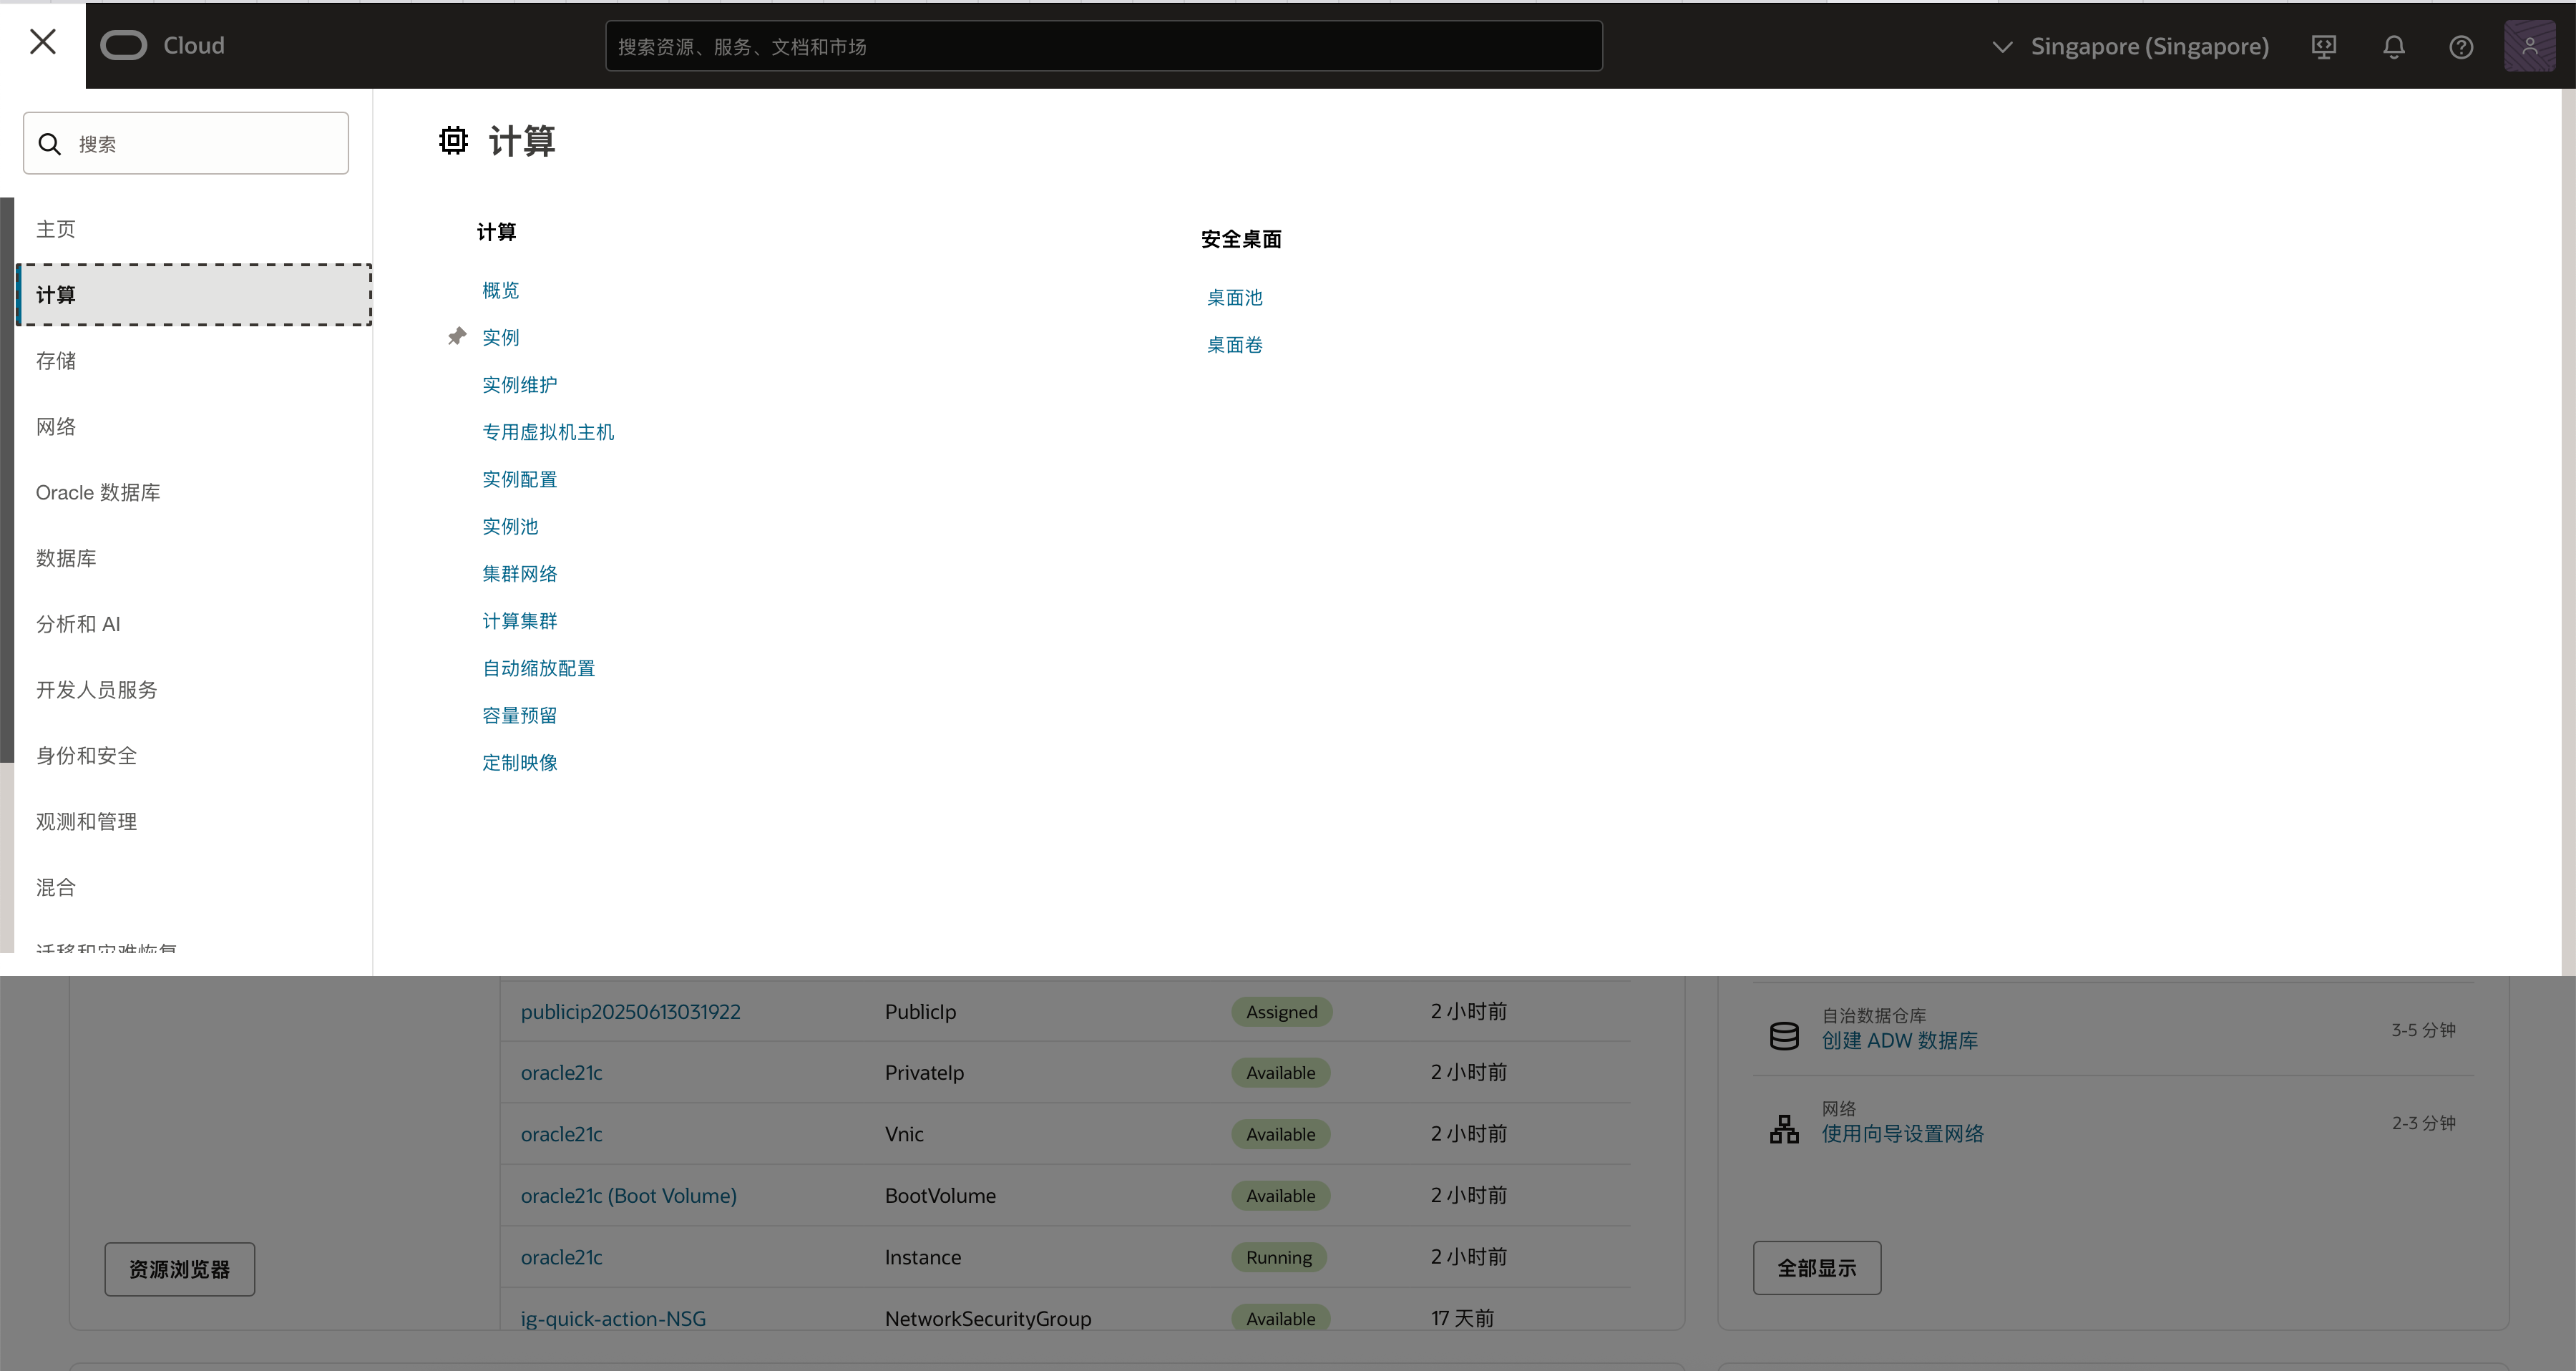Close the navigation menu with X icon
The image size is (2576, 1371).
point(42,42)
